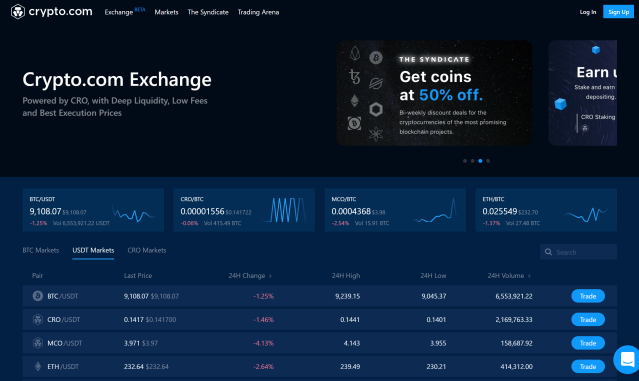Open the Exchange menu item

click(x=119, y=12)
